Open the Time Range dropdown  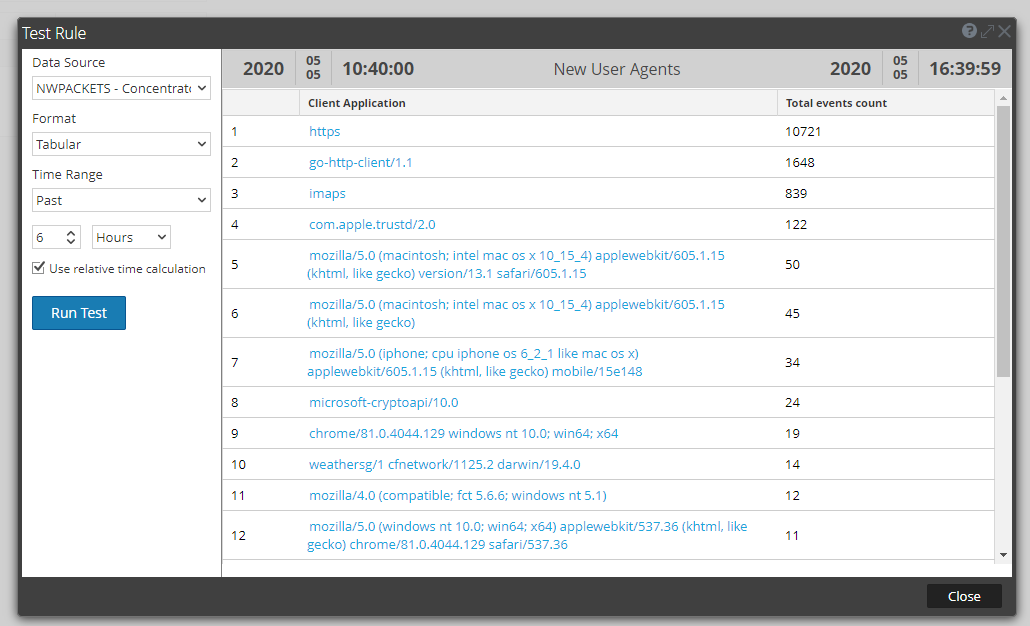[x=121, y=201]
